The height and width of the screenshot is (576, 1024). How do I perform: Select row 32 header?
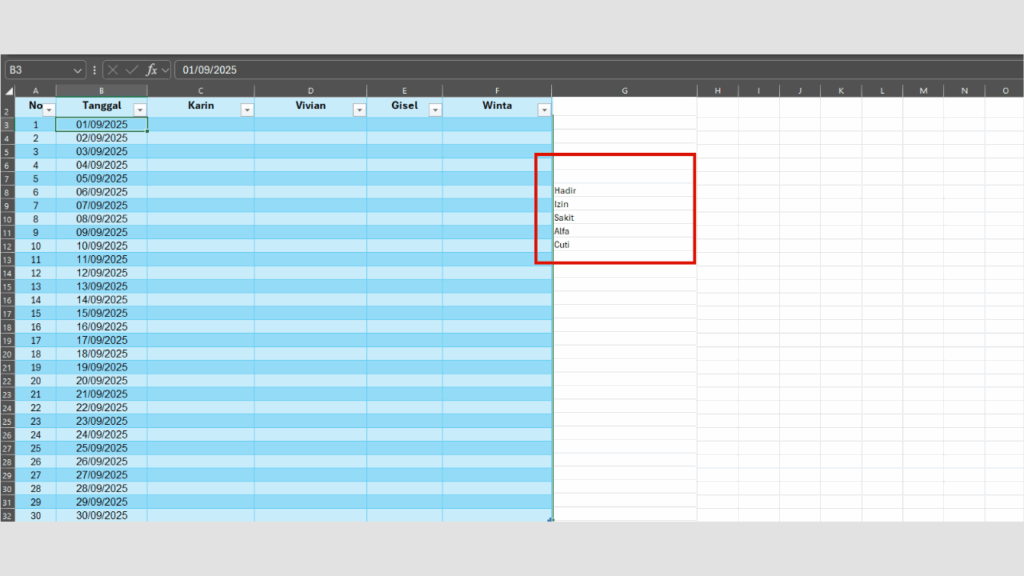point(8,516)
